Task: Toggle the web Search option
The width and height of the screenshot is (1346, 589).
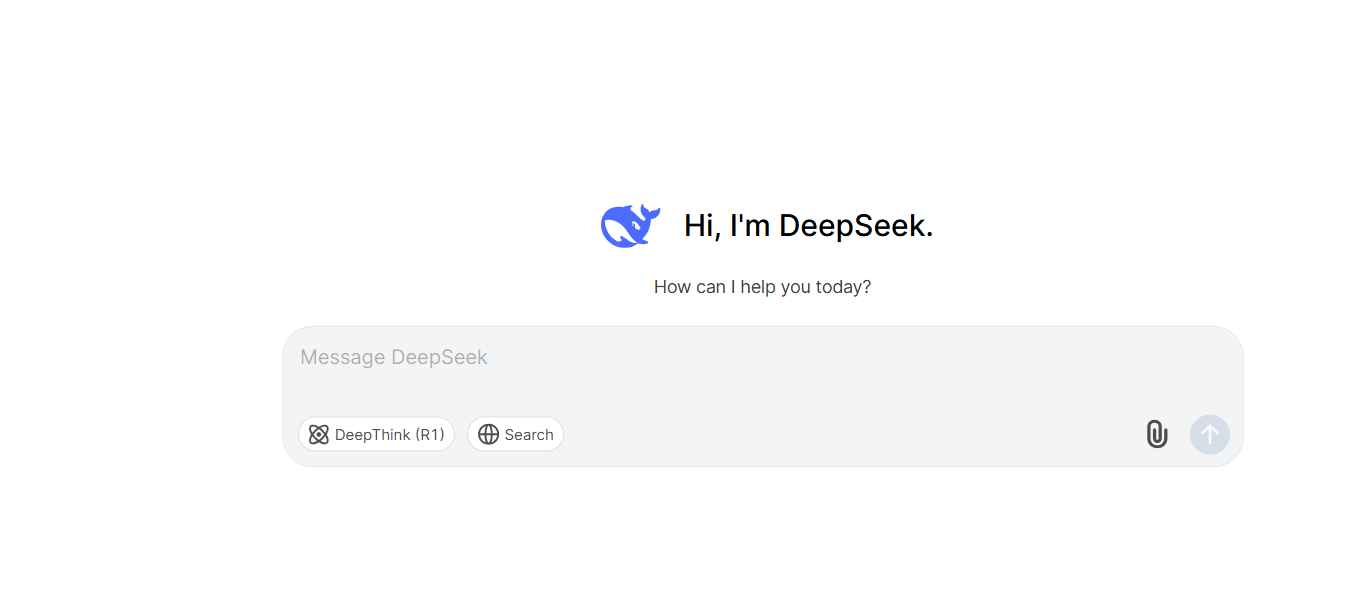Action: click(x=515, y=434)
